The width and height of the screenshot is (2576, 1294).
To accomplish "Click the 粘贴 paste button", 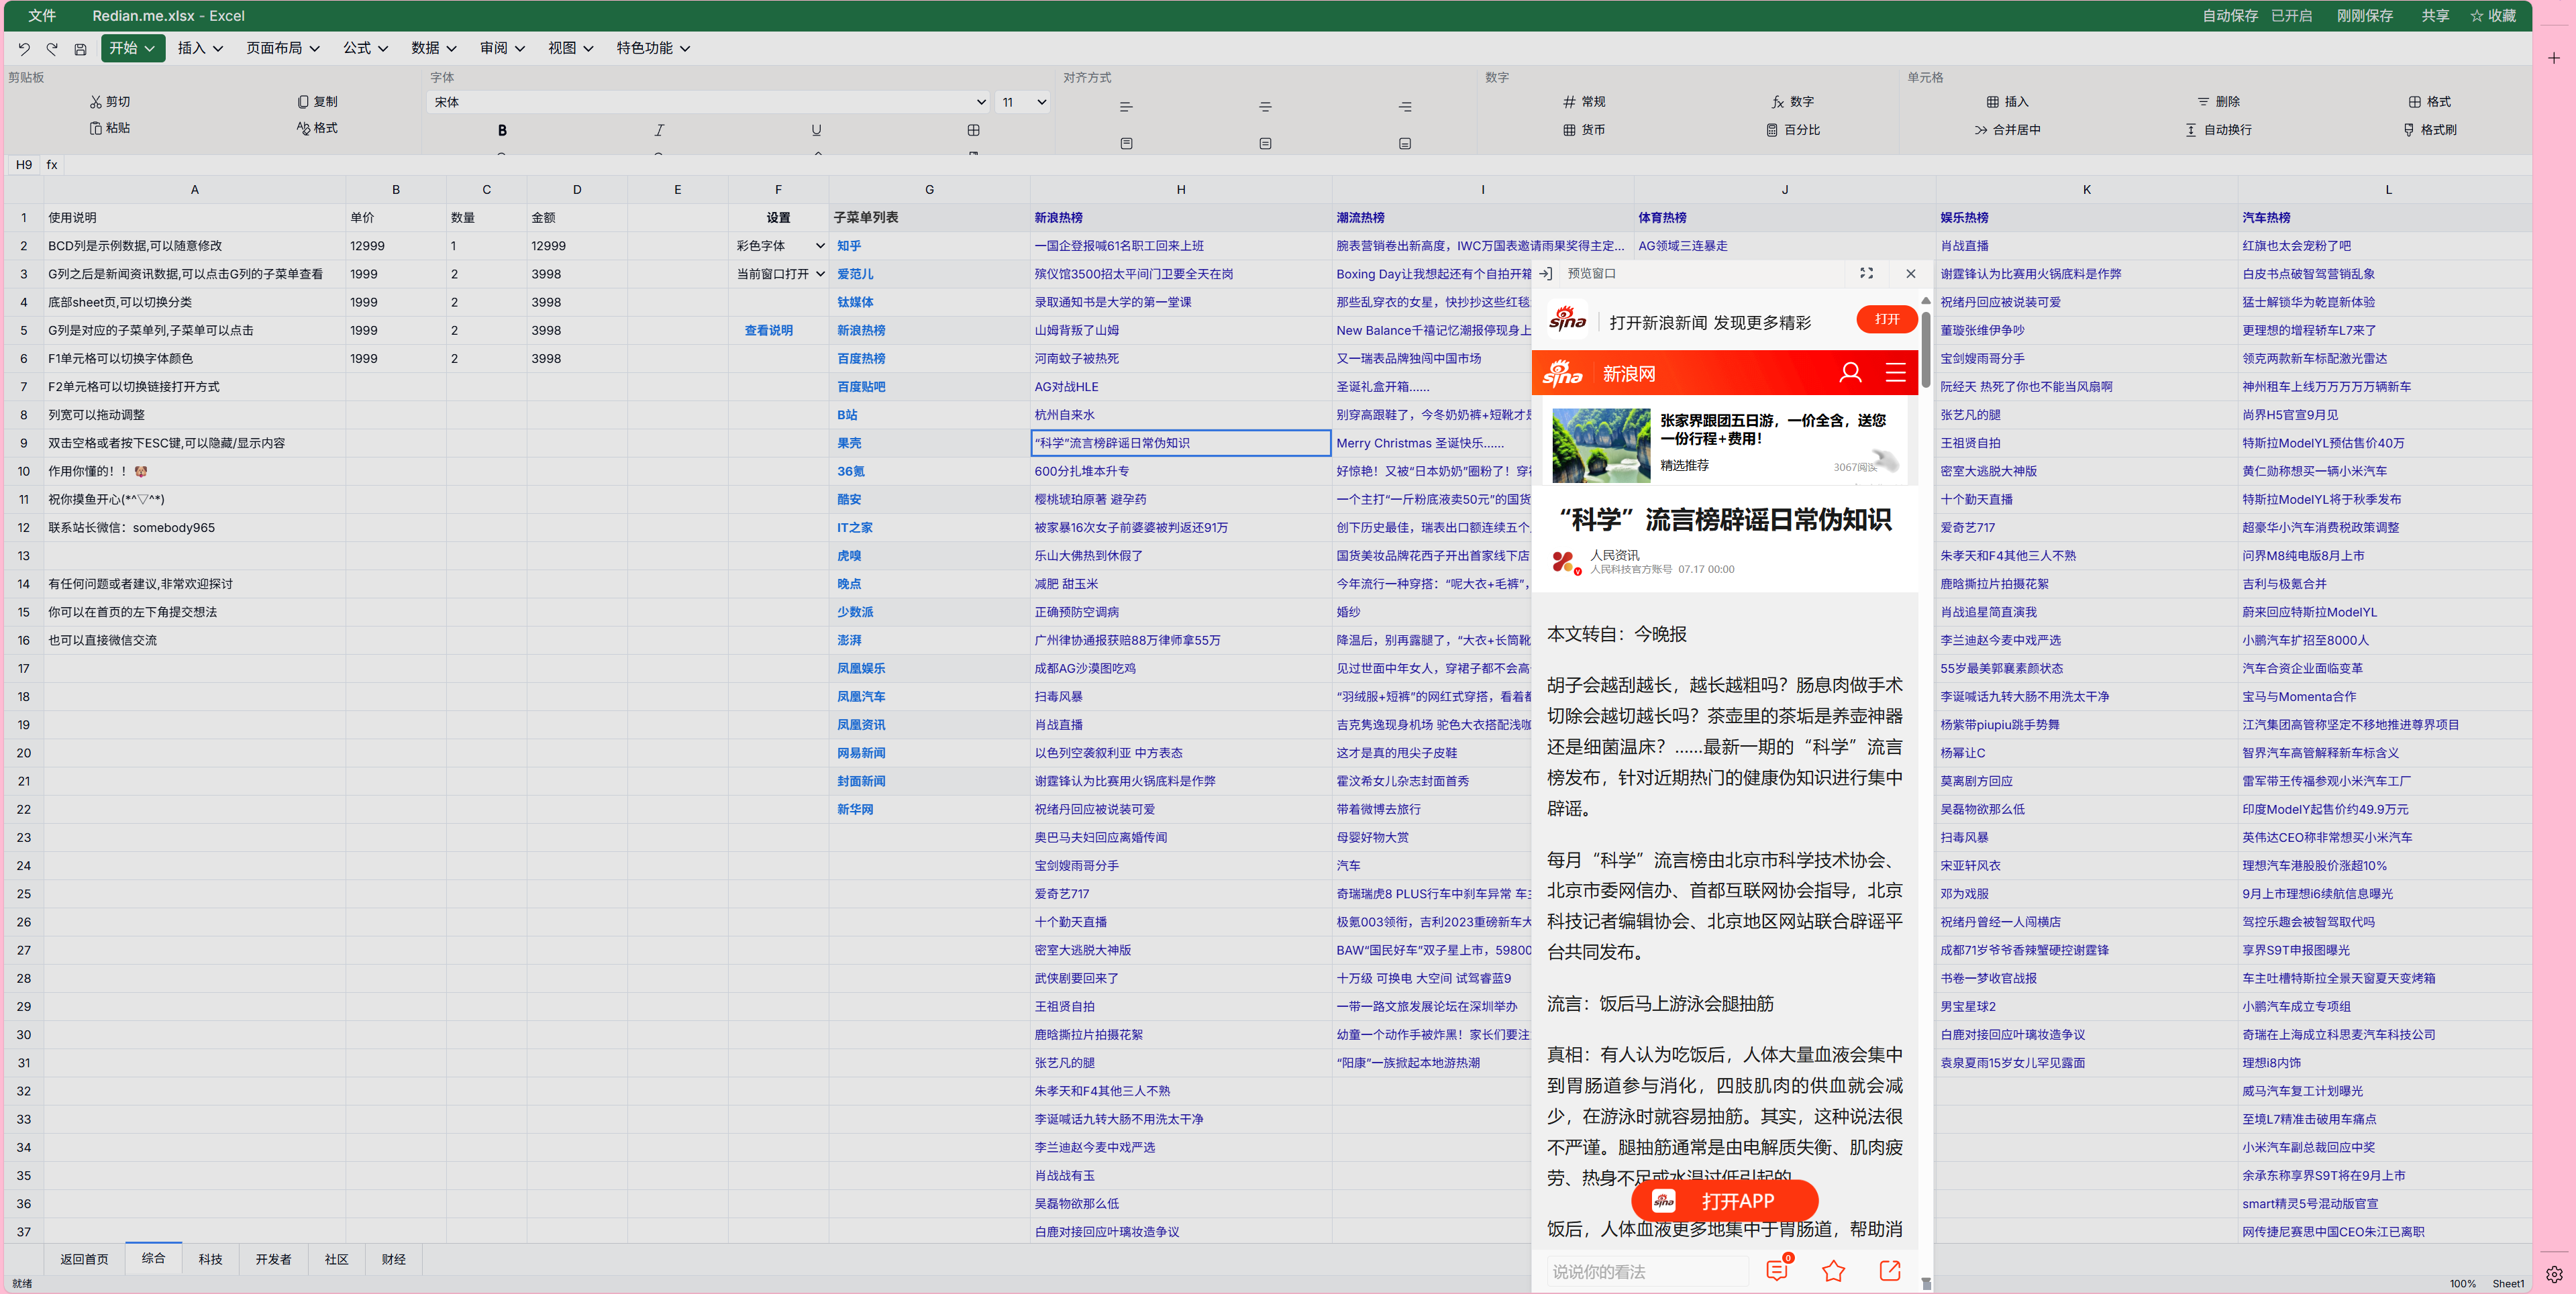I will [110, 128].
